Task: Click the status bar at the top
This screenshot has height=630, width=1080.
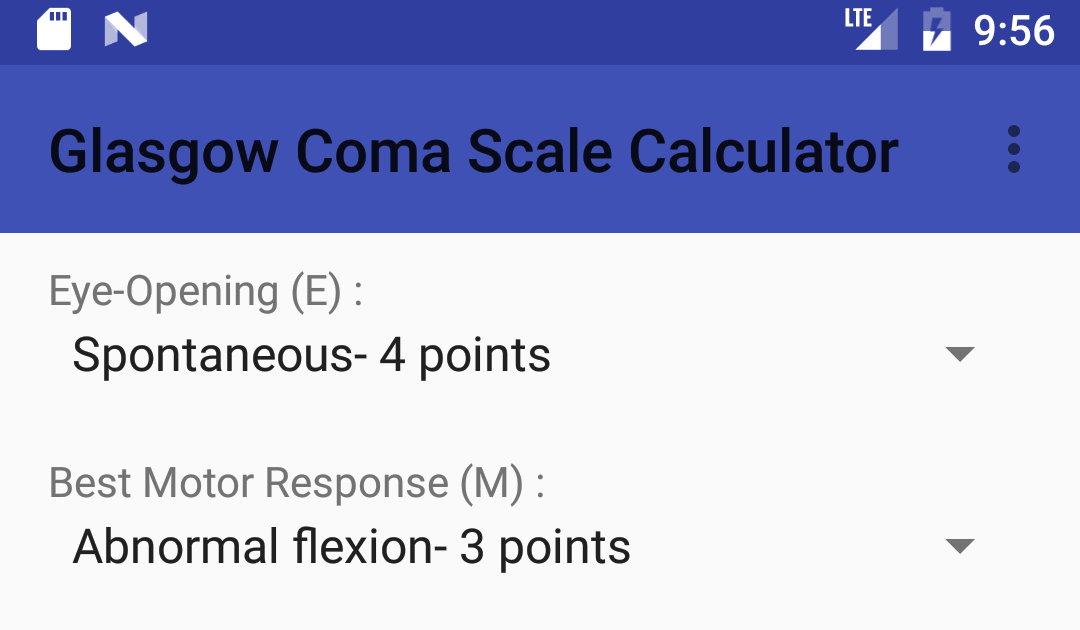Action: (540, 30)
